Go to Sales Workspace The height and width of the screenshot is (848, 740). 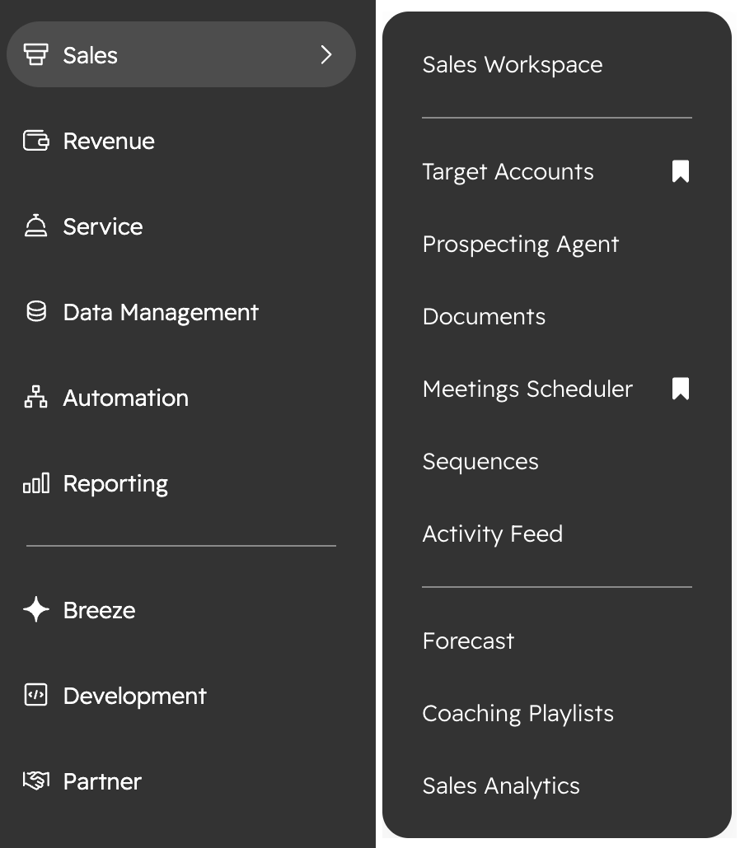[512, 65]
